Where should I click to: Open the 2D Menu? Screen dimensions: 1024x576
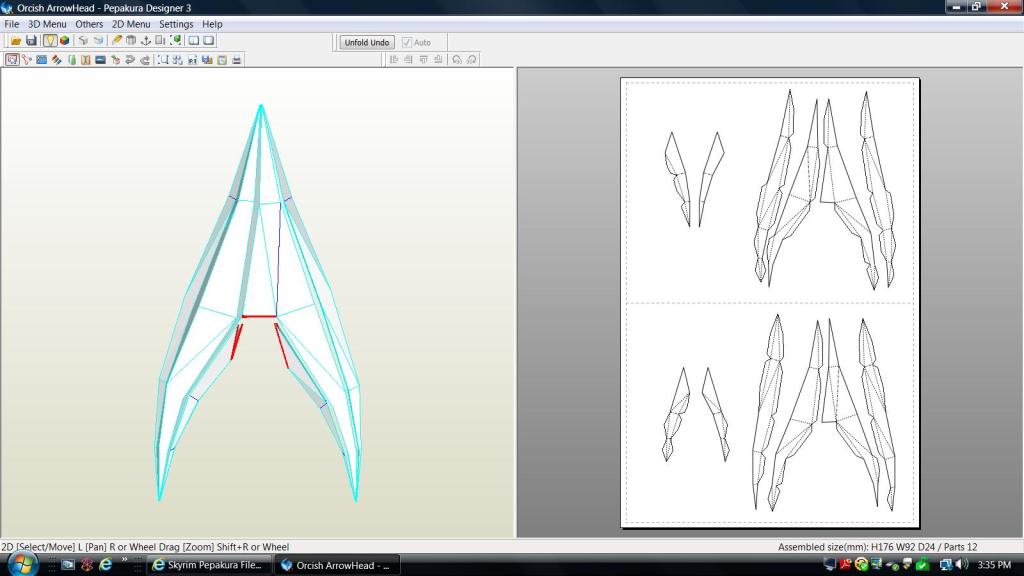pos(131,24)
